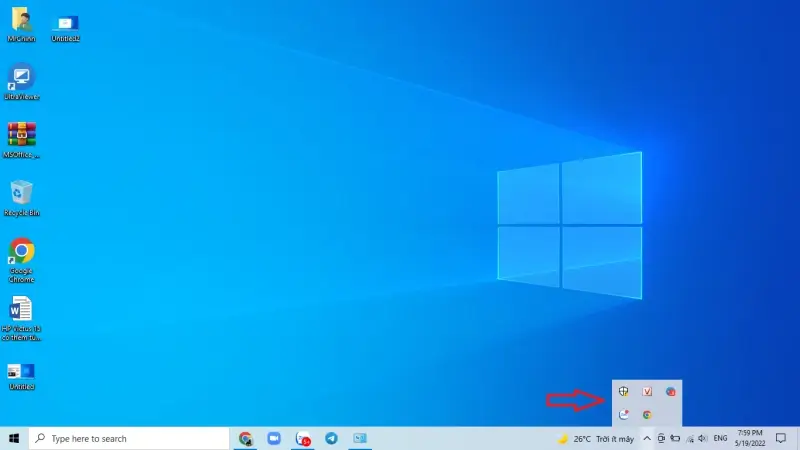Open the network Wi-Fi status icon
The image size is (800, 450).
coord(689,438)
